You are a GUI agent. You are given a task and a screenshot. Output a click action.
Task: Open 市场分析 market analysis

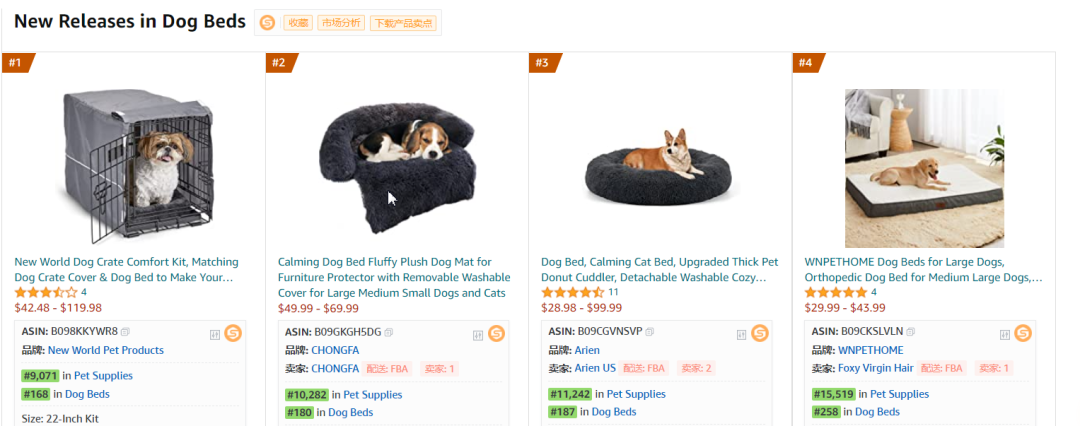[x=340, y=23]
